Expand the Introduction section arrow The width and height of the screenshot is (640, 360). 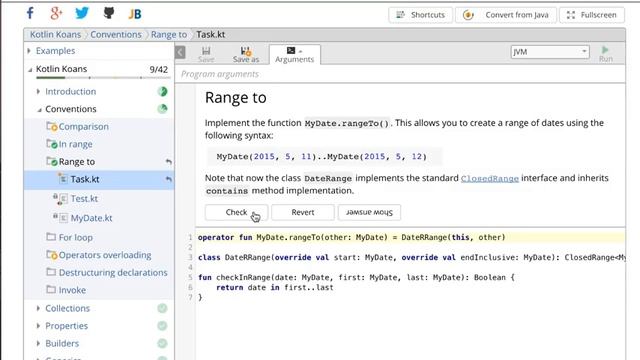[38, 91]
